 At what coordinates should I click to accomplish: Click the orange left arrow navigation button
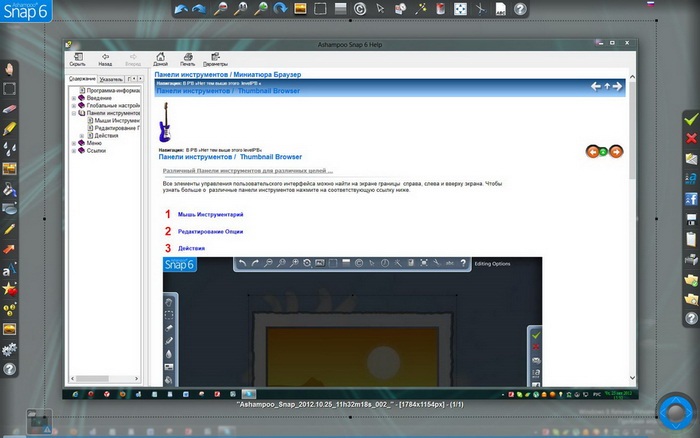click(x=592, y=152)
